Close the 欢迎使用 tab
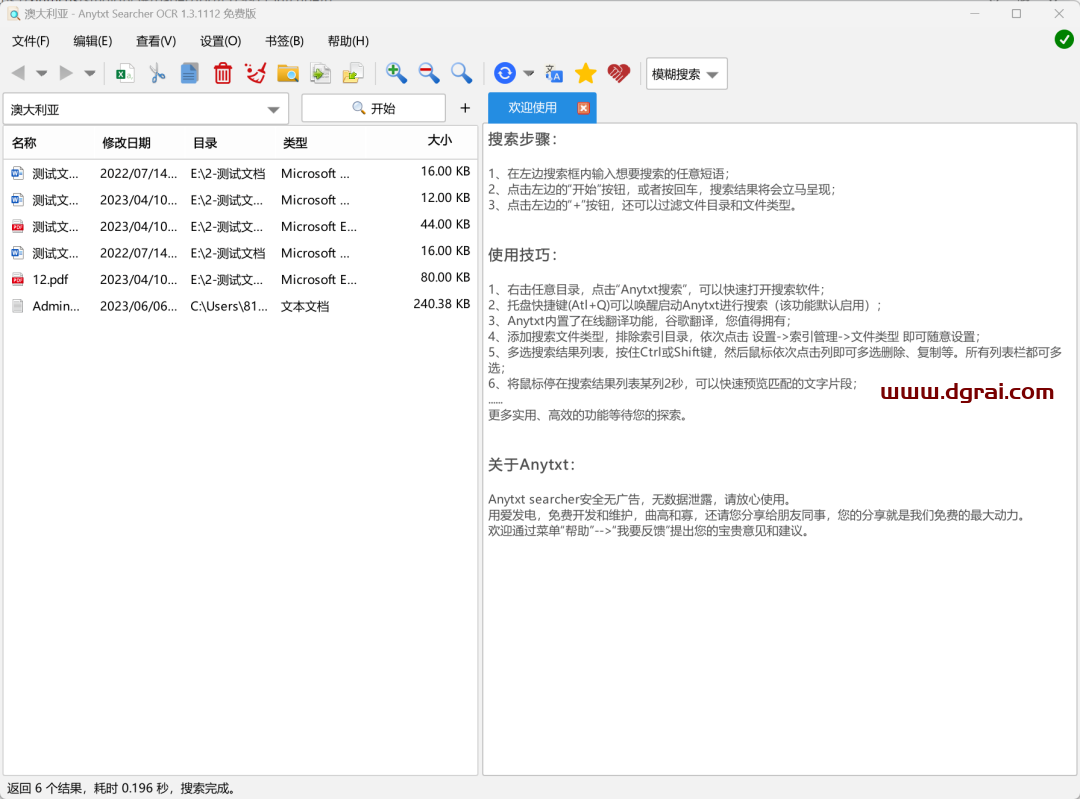 point(583,108)
